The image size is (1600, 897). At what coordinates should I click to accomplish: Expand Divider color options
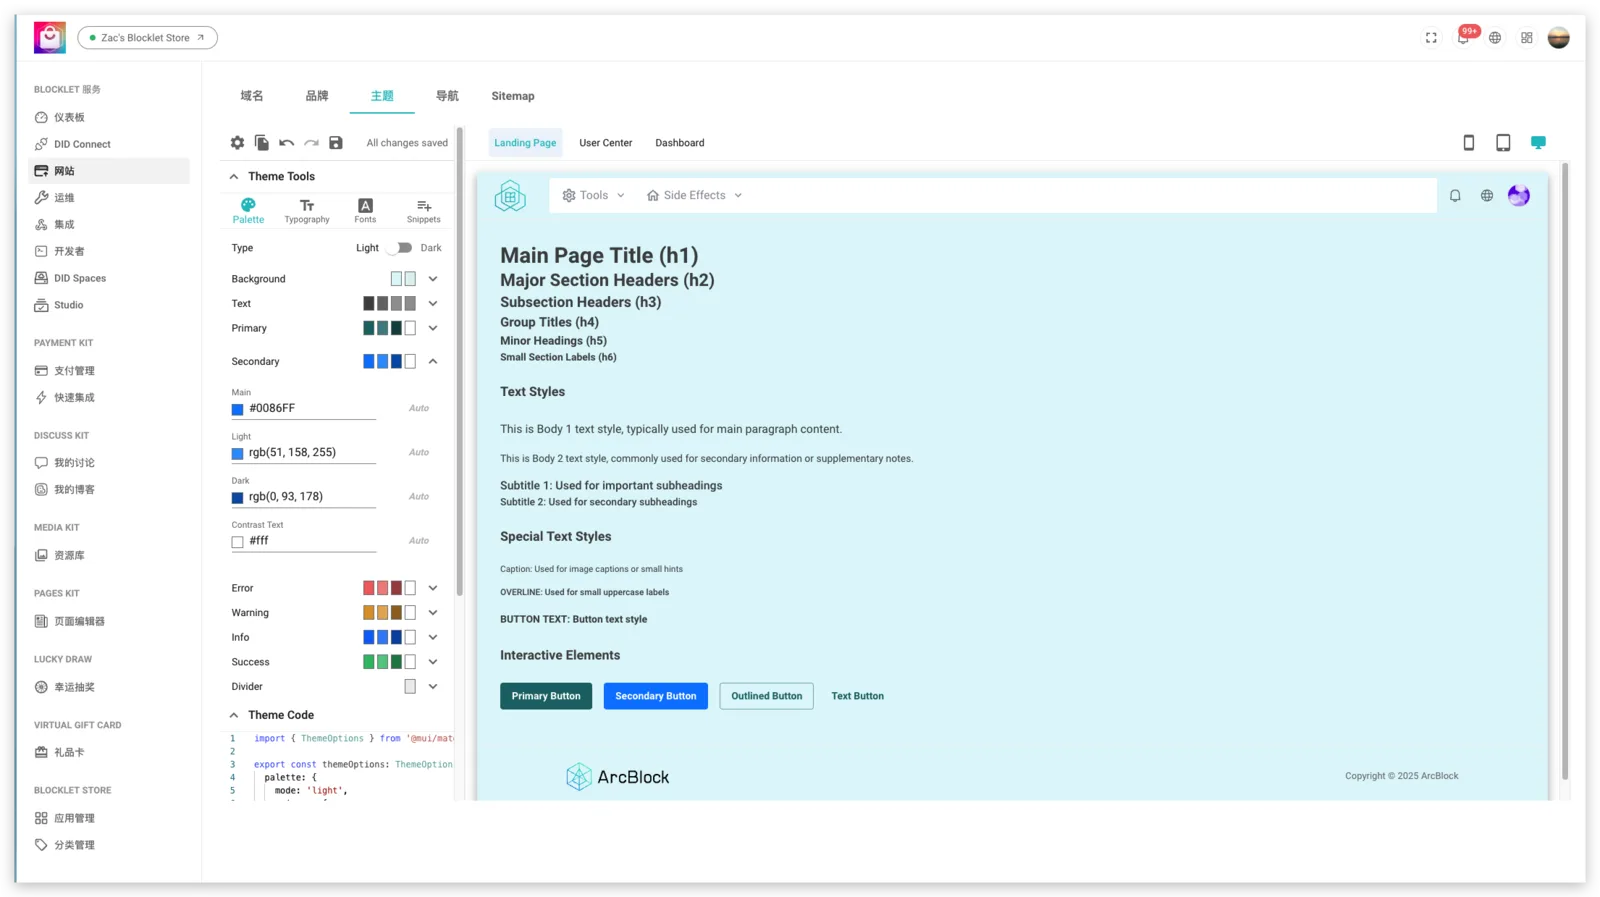tap(433, 687)
